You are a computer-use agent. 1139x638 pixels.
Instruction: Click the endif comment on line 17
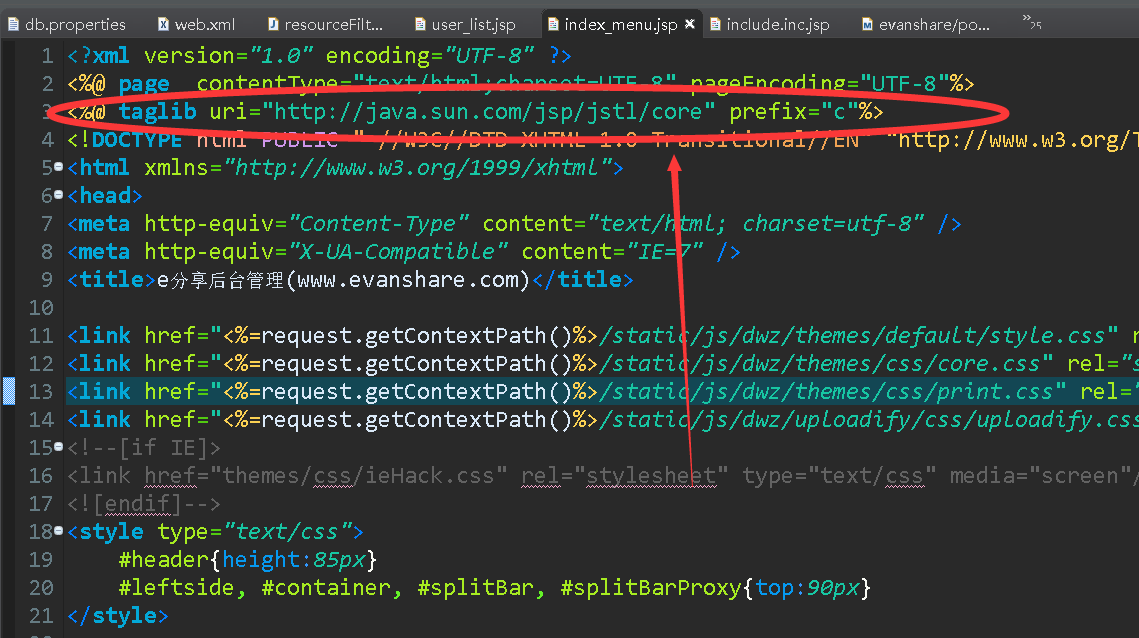(x=144, y=504)
